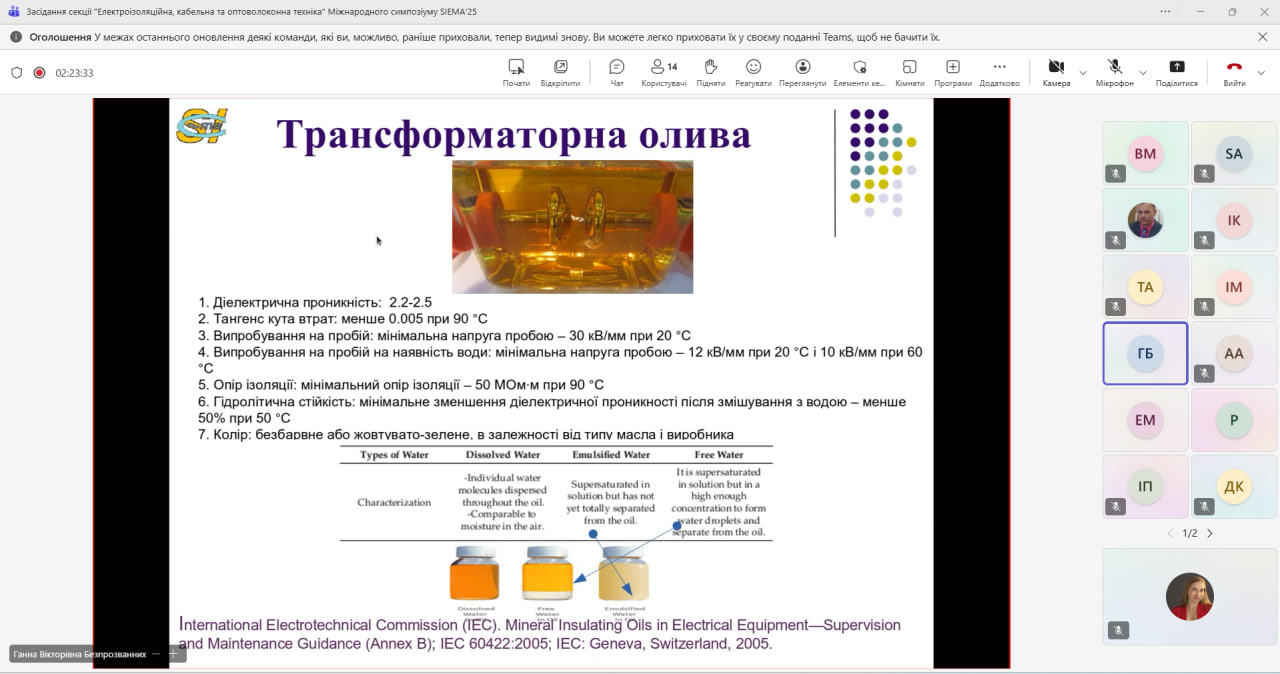Expand microphone options dropdown arrow
1280x674 pixels.
[1143, 73]
